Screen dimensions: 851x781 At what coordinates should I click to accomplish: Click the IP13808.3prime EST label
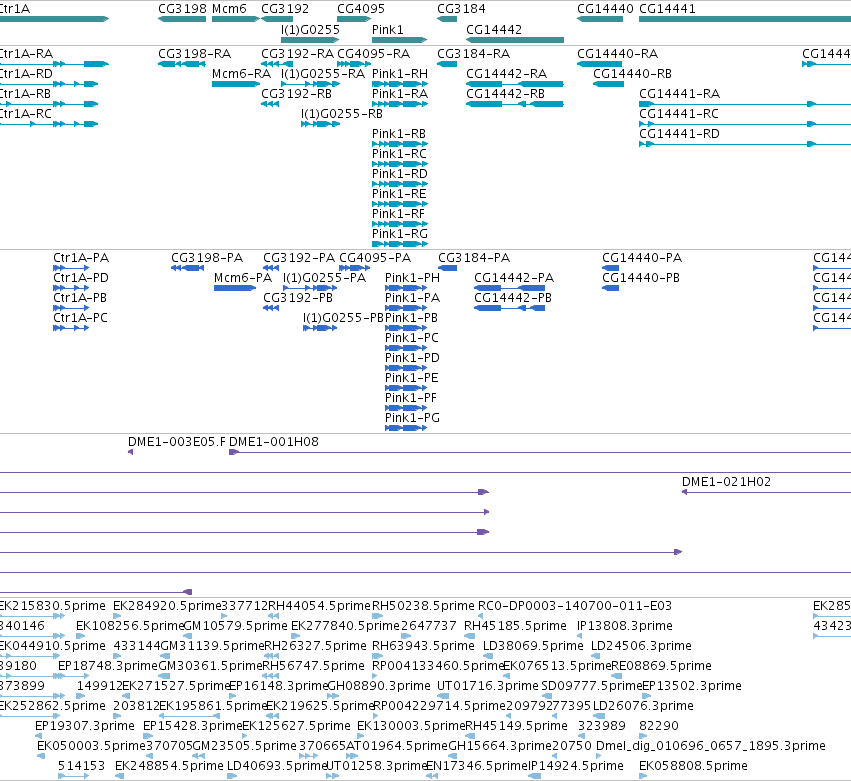625,626
